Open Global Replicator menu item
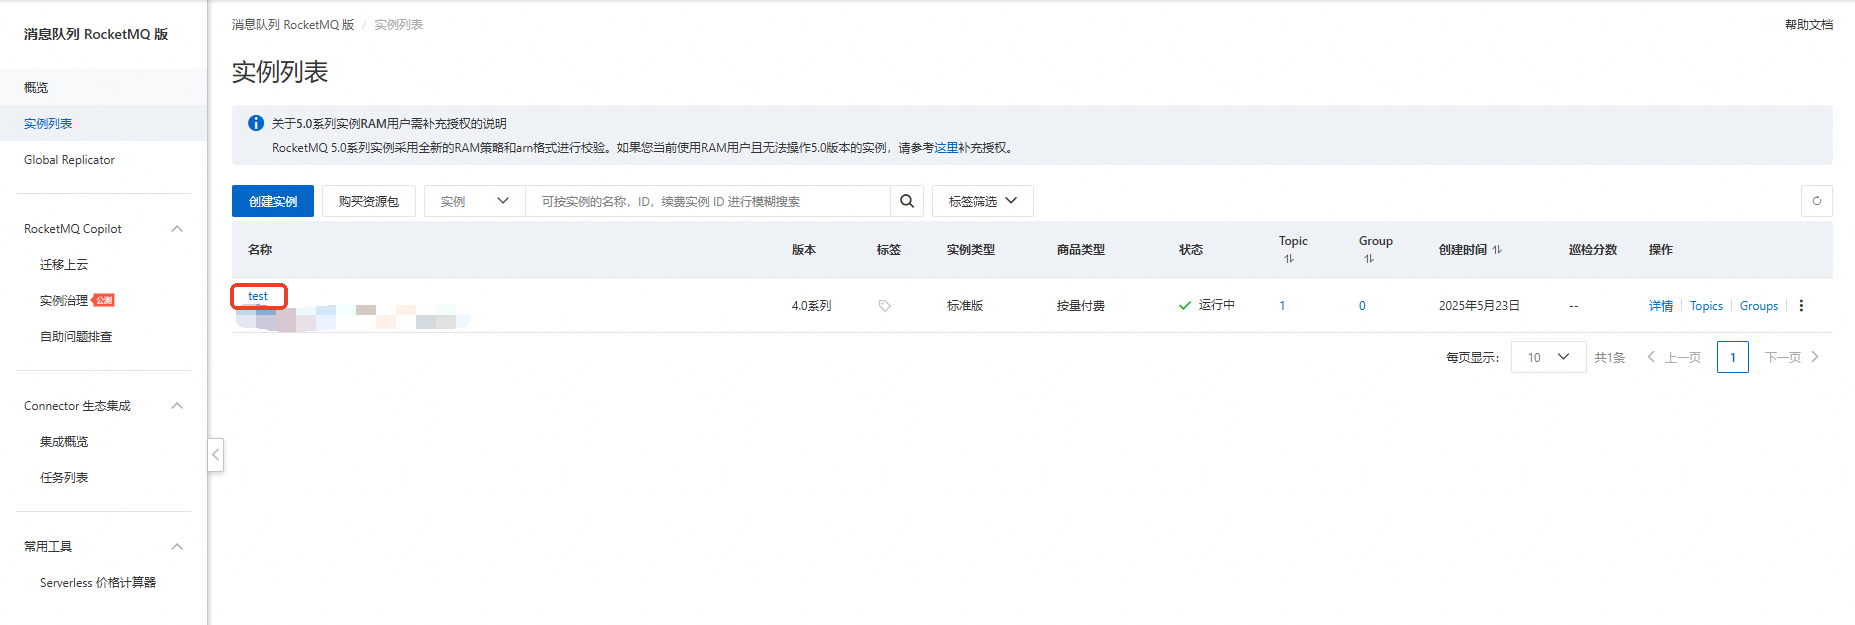The width and height of the screenshot is (1855, 625). click(69, 160)
